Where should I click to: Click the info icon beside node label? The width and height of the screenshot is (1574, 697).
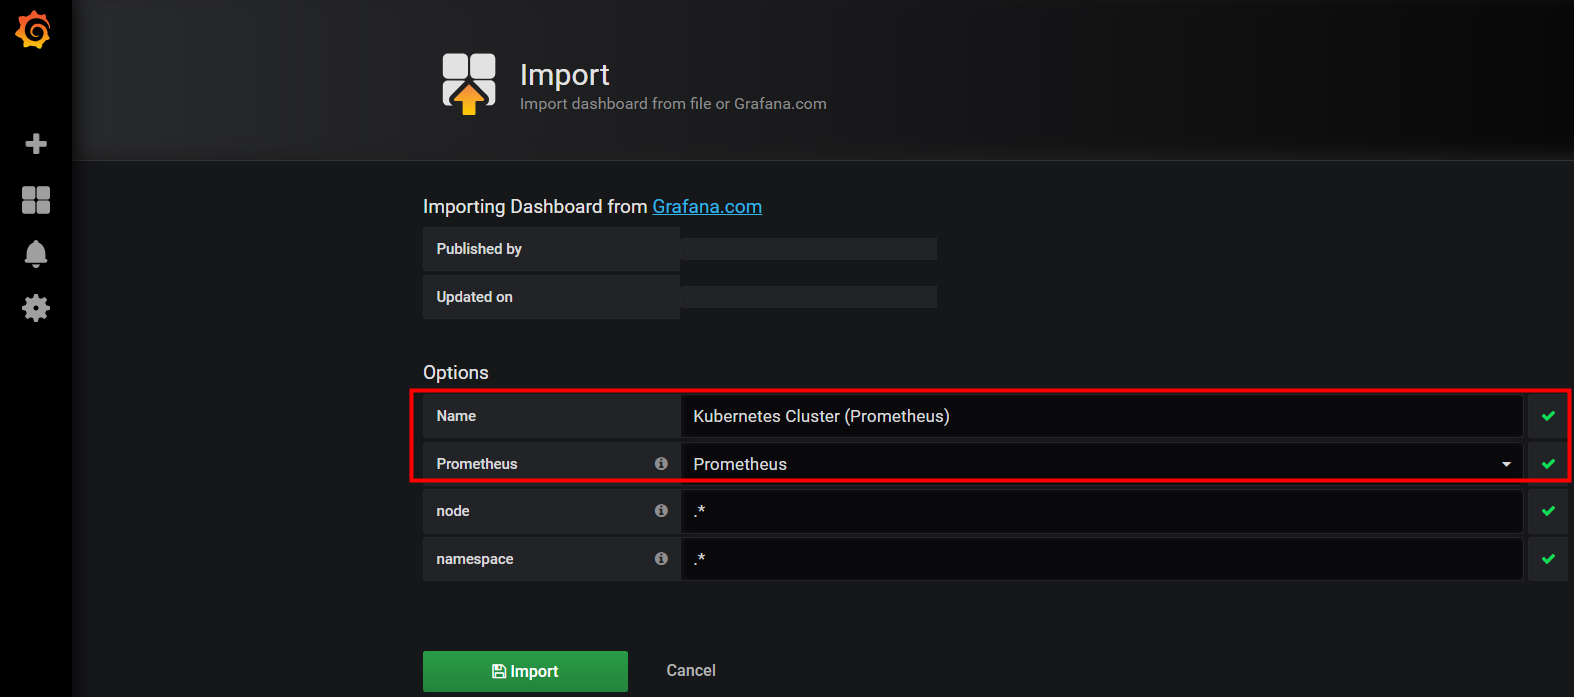661,510
